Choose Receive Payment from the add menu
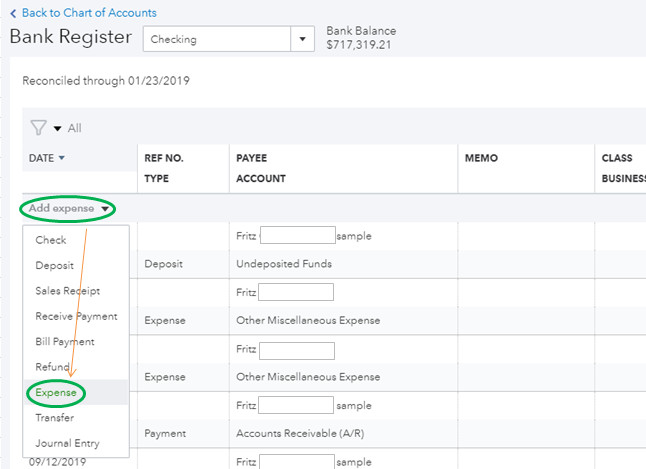 click(76, 317)
